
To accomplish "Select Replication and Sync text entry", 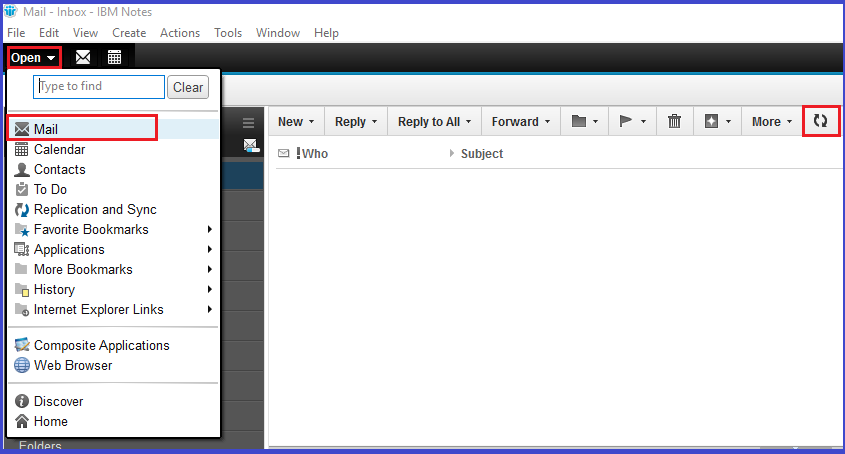I will tap(95, 209).
